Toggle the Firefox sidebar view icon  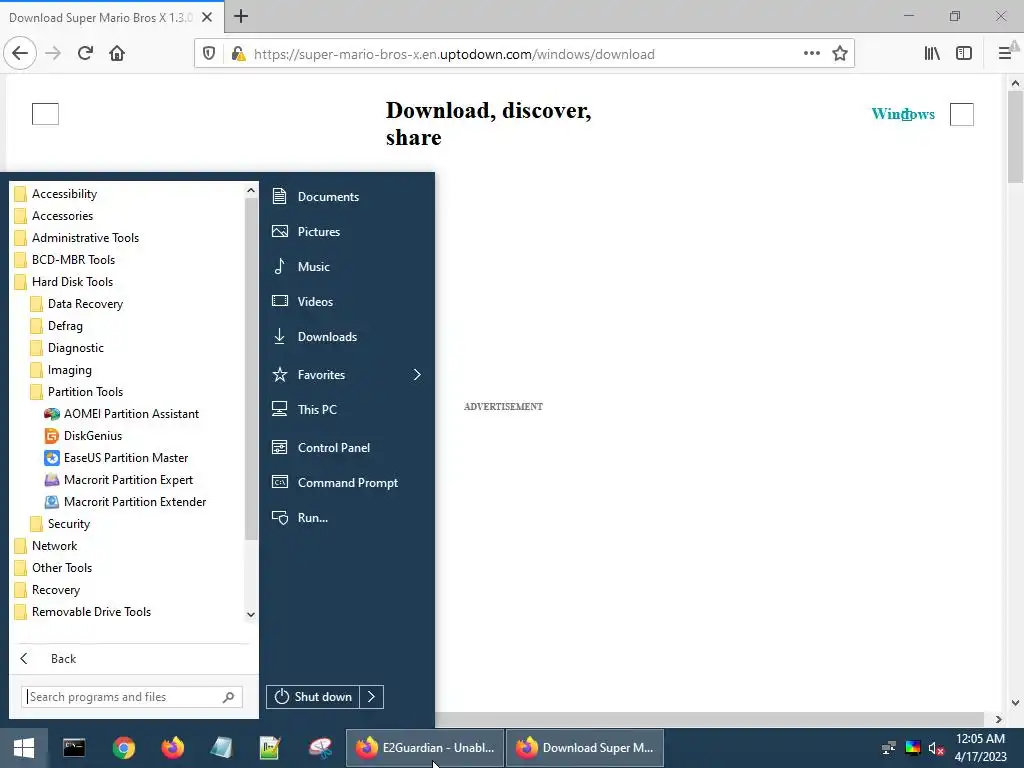coord(964,54)
